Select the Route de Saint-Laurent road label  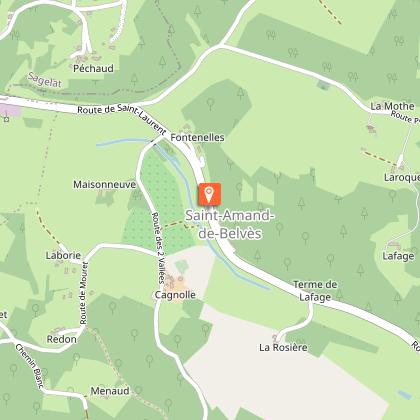tap(122, 117)
